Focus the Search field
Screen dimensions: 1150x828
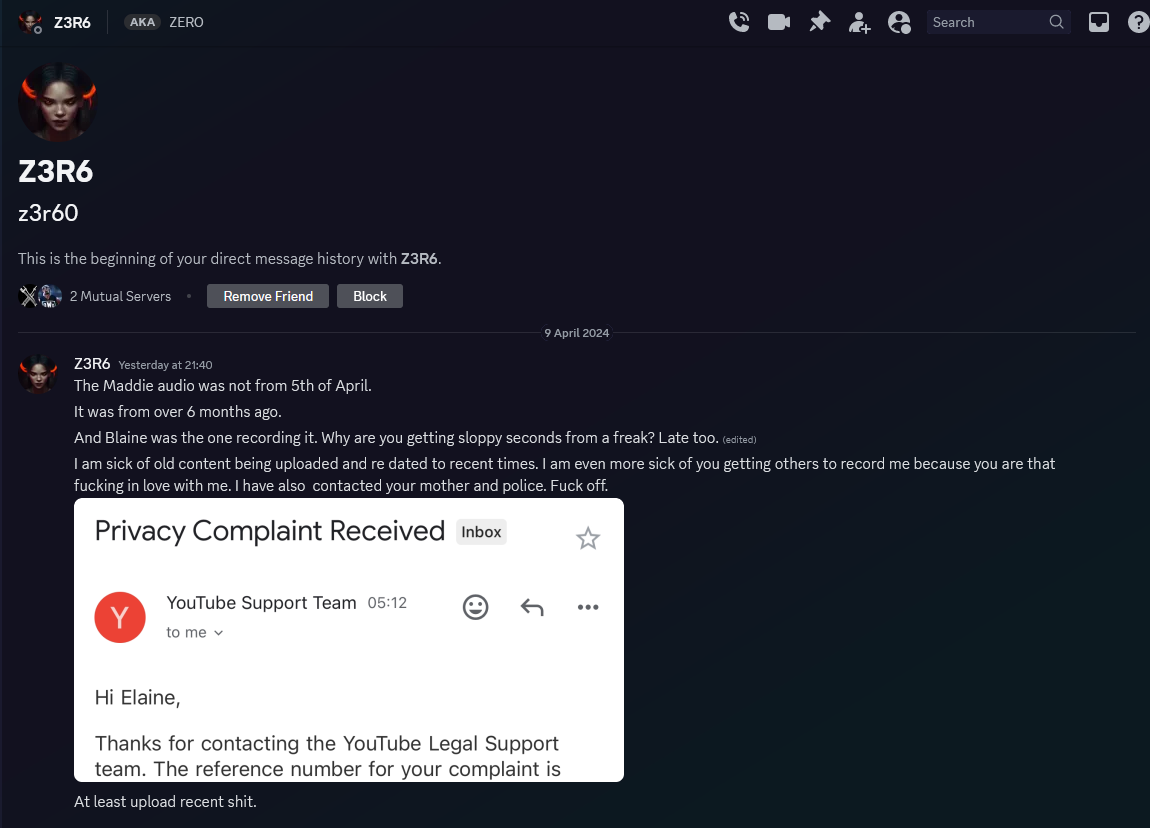(x=998, y=22)
